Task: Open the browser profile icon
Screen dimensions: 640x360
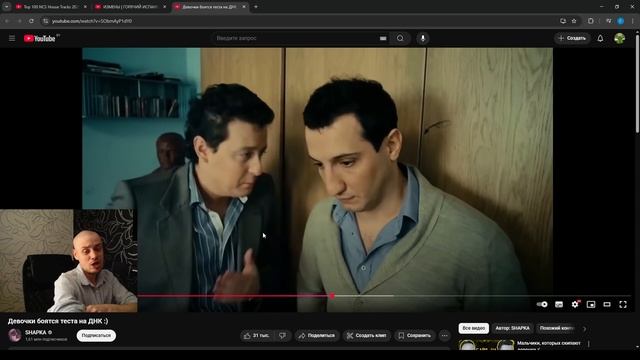Action: (620, 21)
